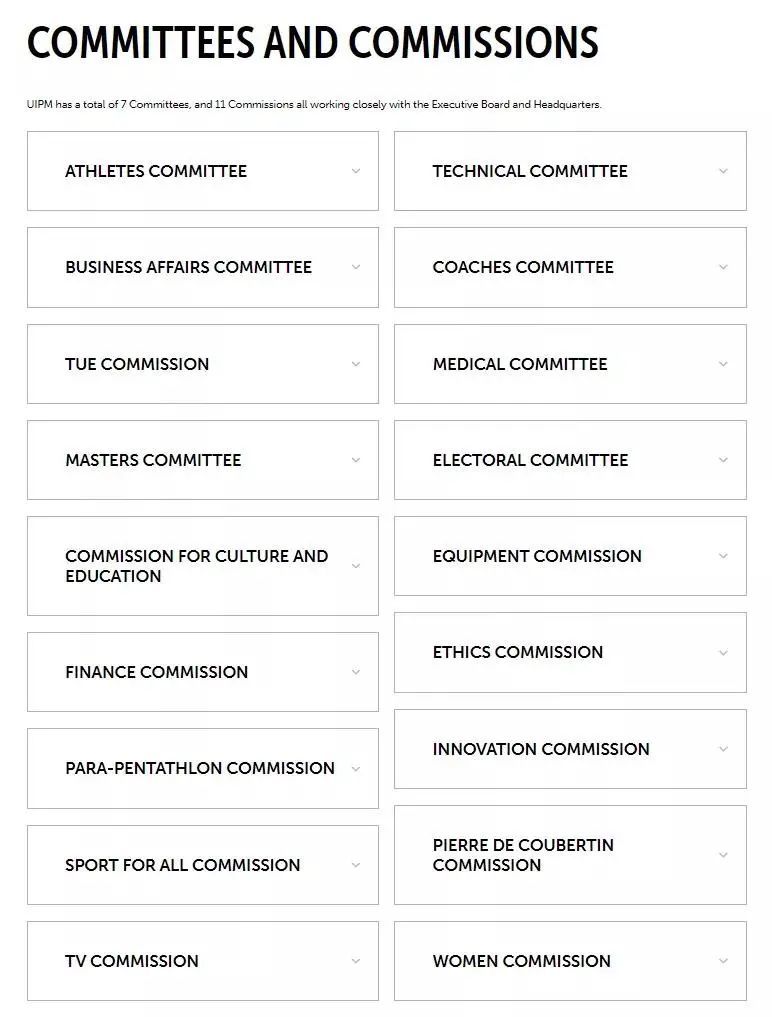Click the Masters Committee chevron icon
The width and height of the screenshot is (772, 1017).
click(x=355, y=460)
